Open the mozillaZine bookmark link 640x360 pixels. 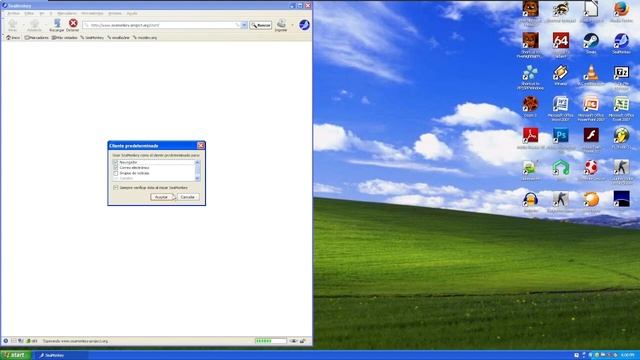[118, 38]
